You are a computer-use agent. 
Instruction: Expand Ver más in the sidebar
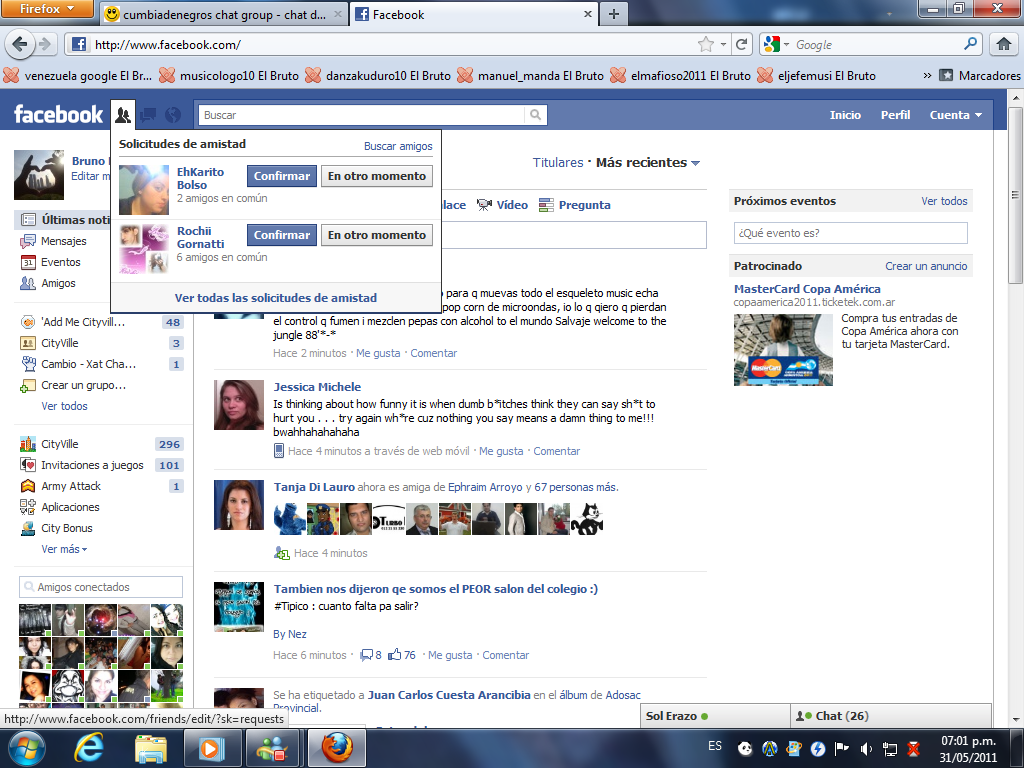coord(64,549)
